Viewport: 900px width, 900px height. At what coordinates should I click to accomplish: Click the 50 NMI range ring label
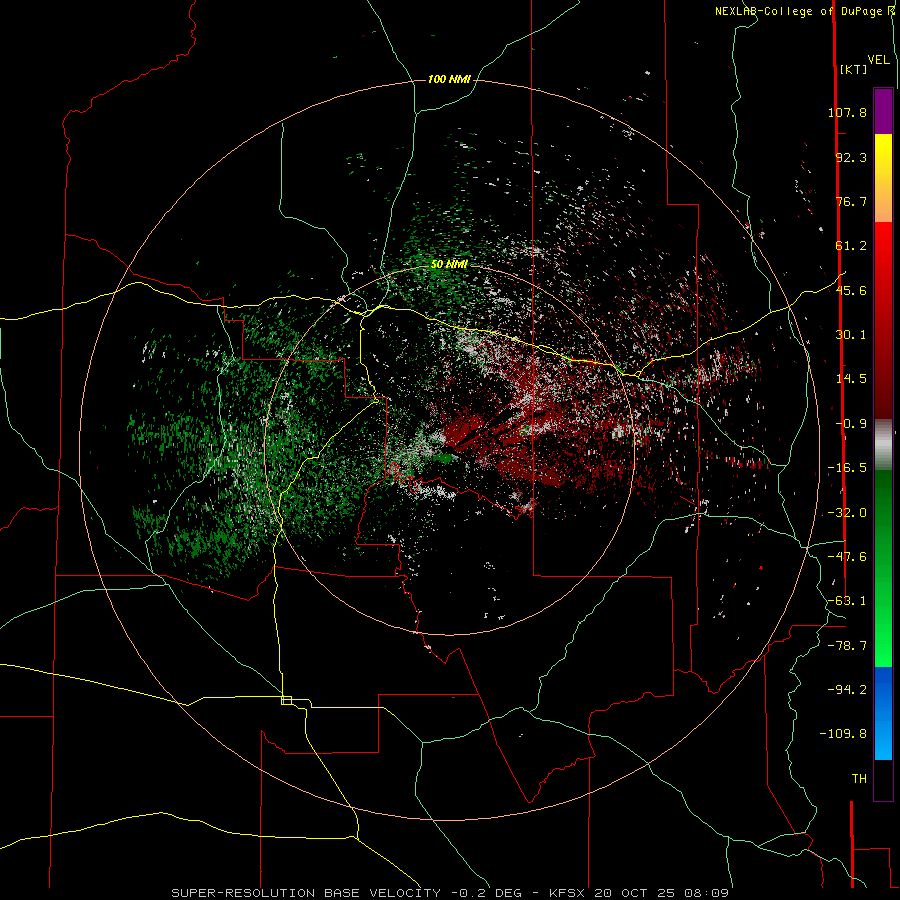pos(449,264)
